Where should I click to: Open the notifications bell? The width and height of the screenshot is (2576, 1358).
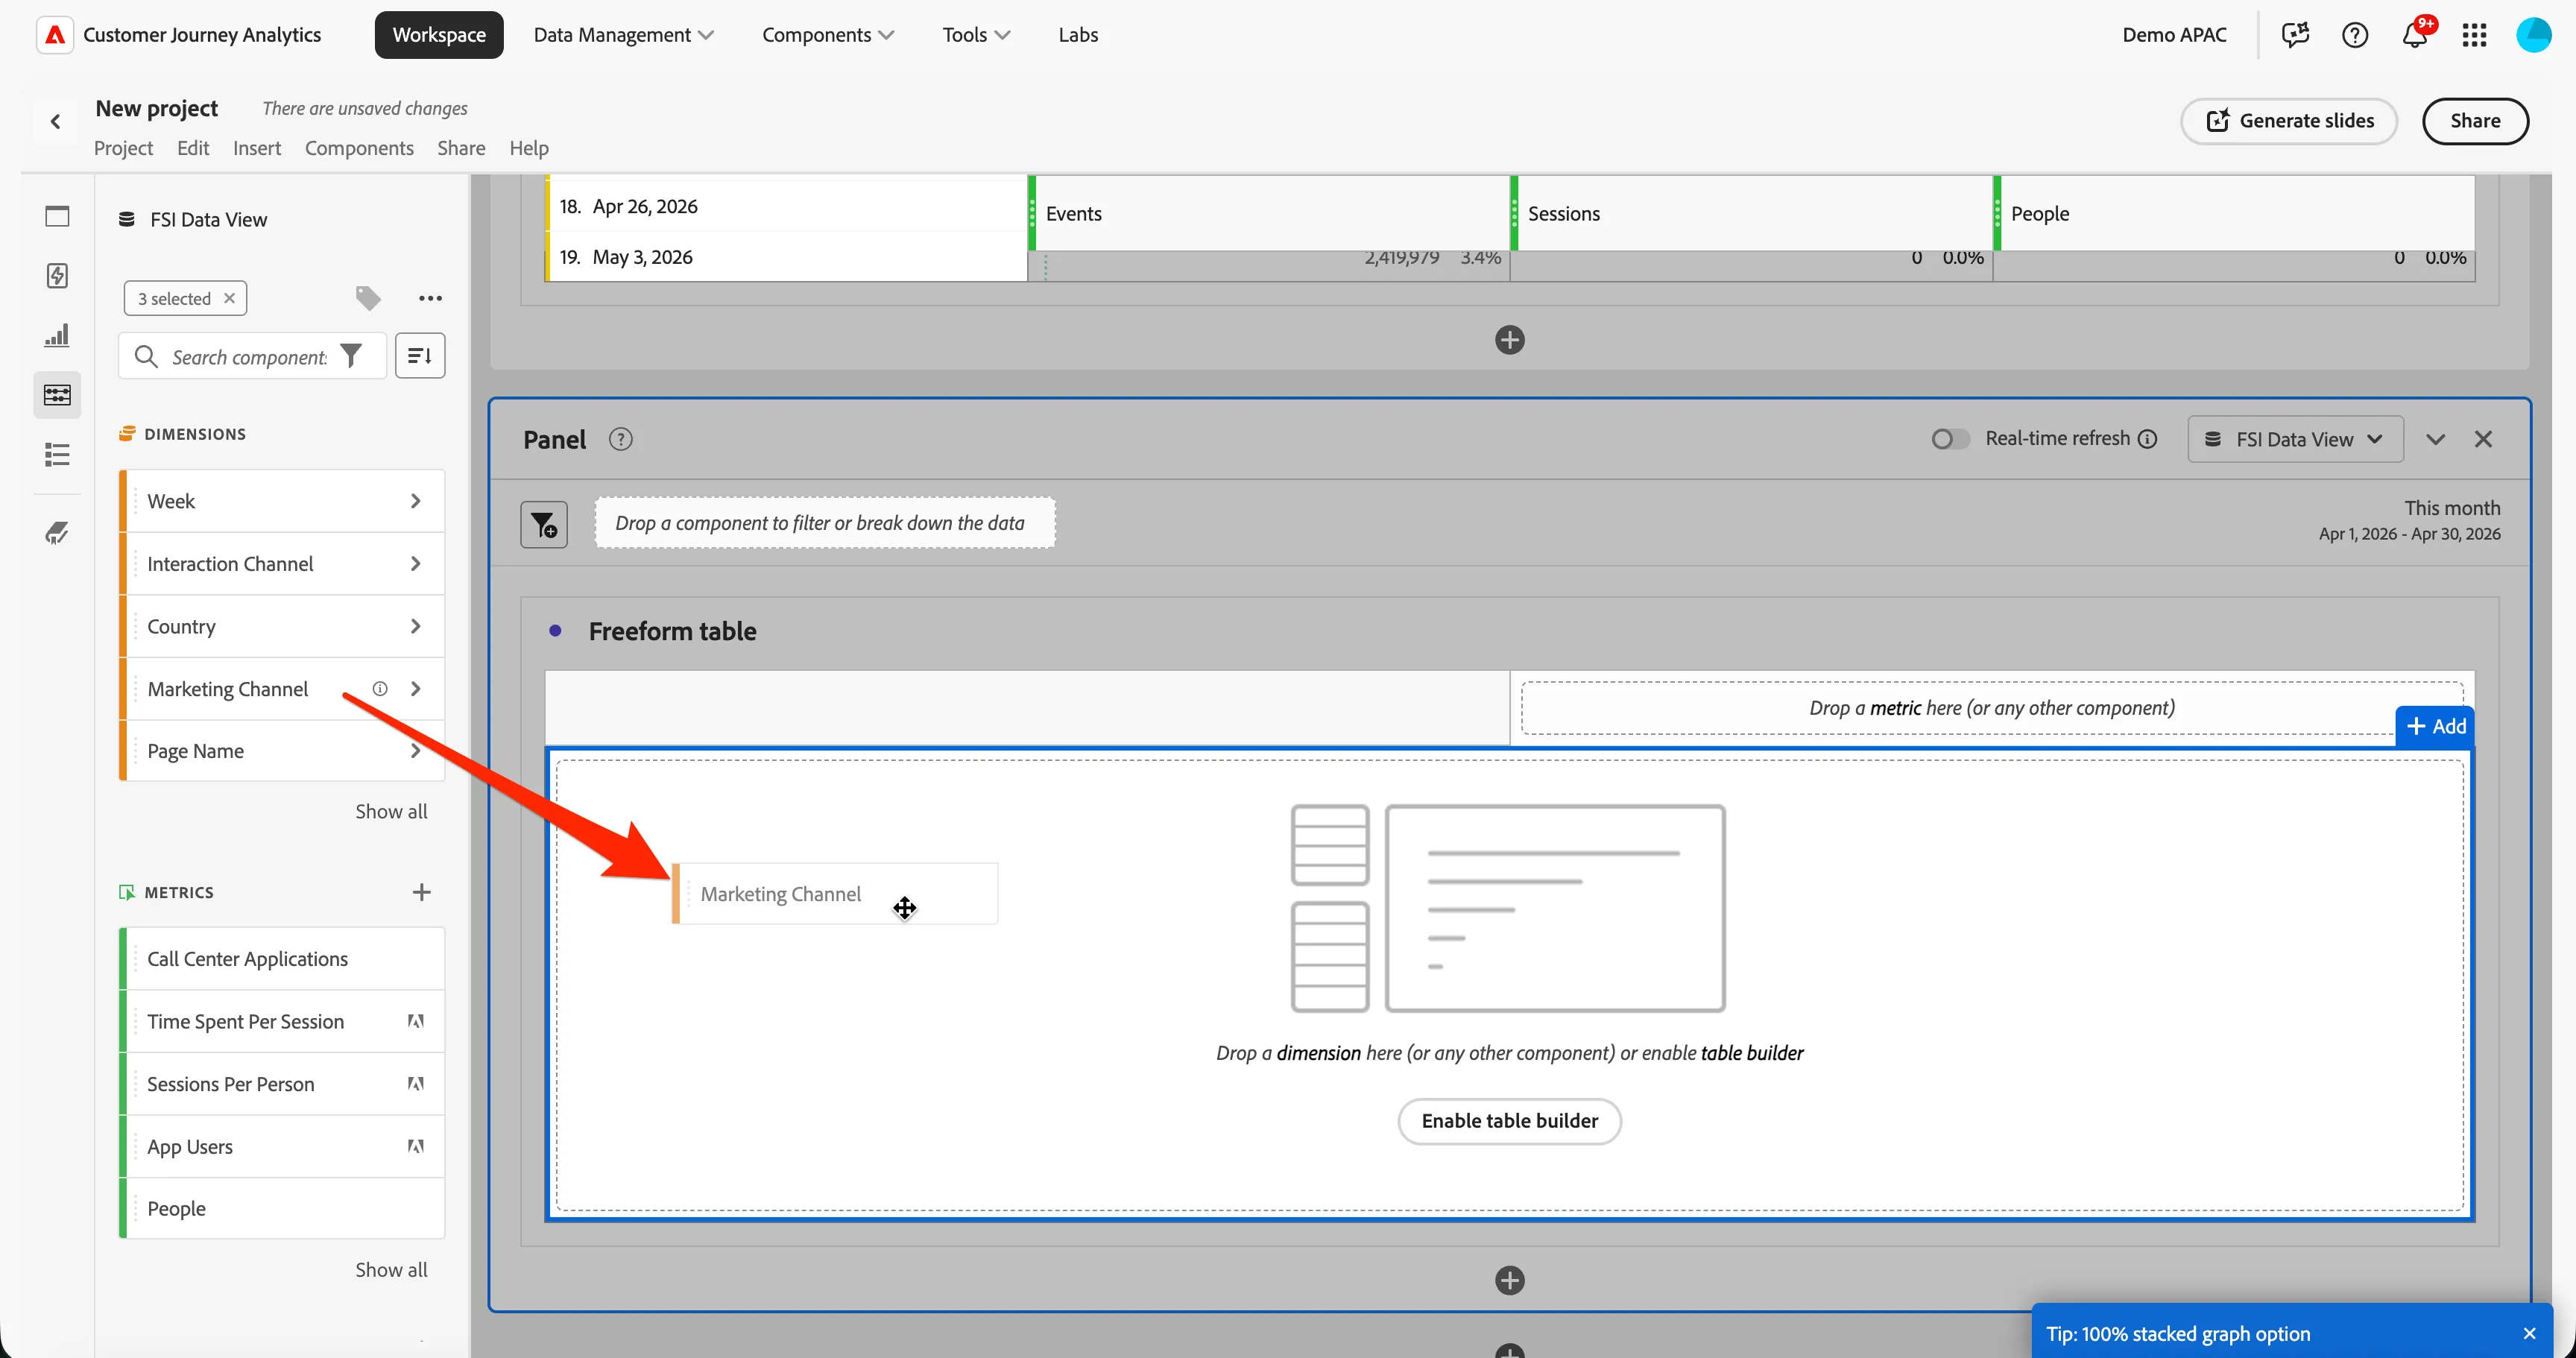click(x=2414, y=35)
